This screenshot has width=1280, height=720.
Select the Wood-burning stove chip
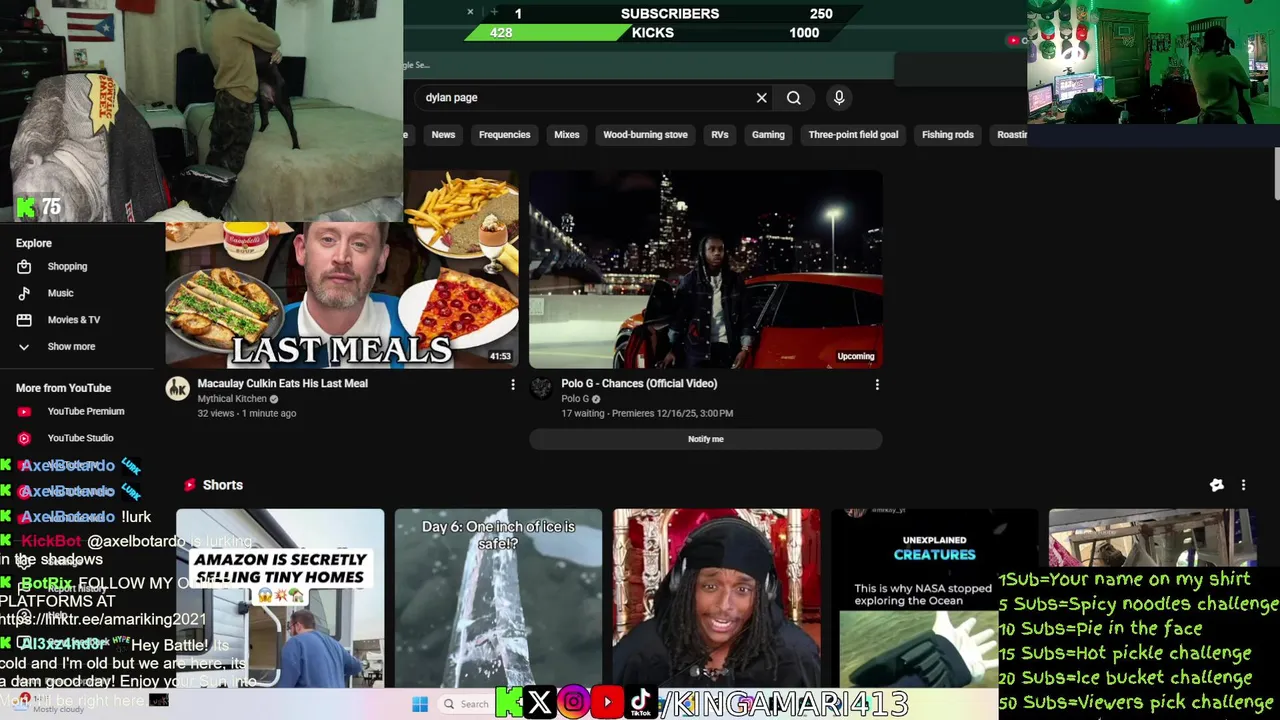click(x=645, y=135)
